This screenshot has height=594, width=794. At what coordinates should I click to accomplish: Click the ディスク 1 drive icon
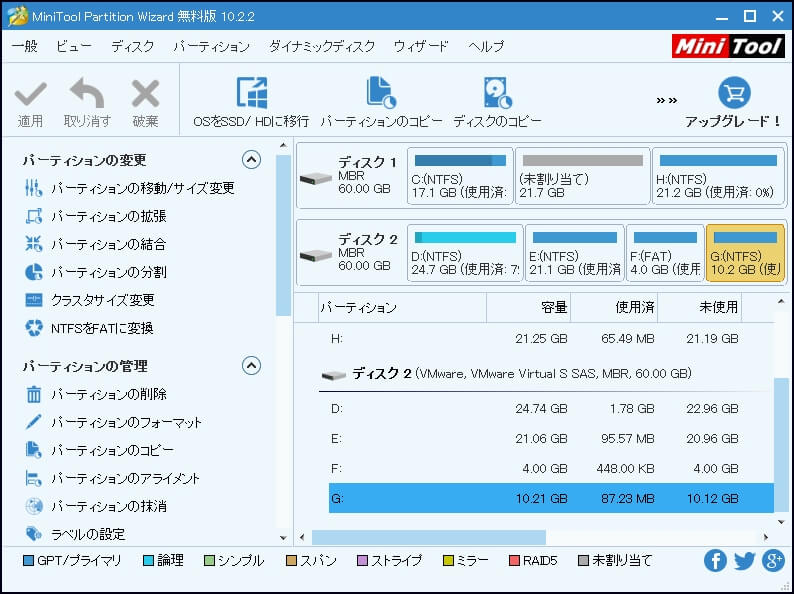pos(315,178)
